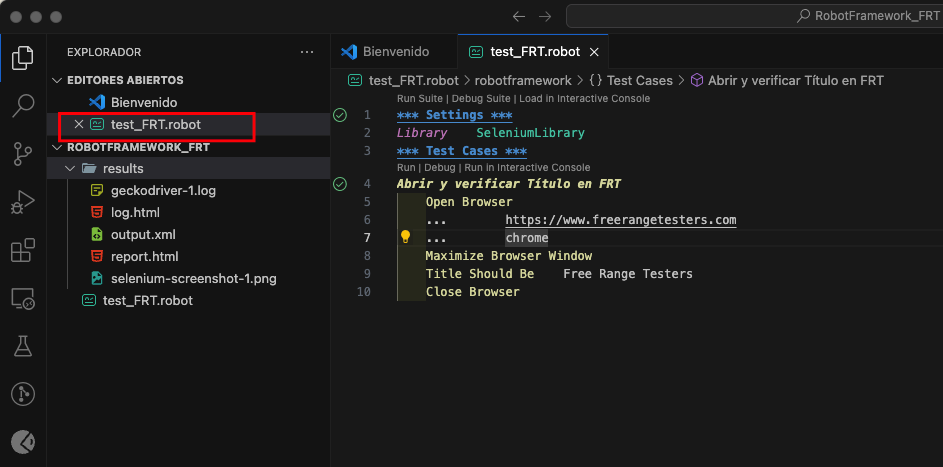This screenshot has height=467, width=943.
Task: Click the Run Suite code lens link
Action: tap(421, 99)
